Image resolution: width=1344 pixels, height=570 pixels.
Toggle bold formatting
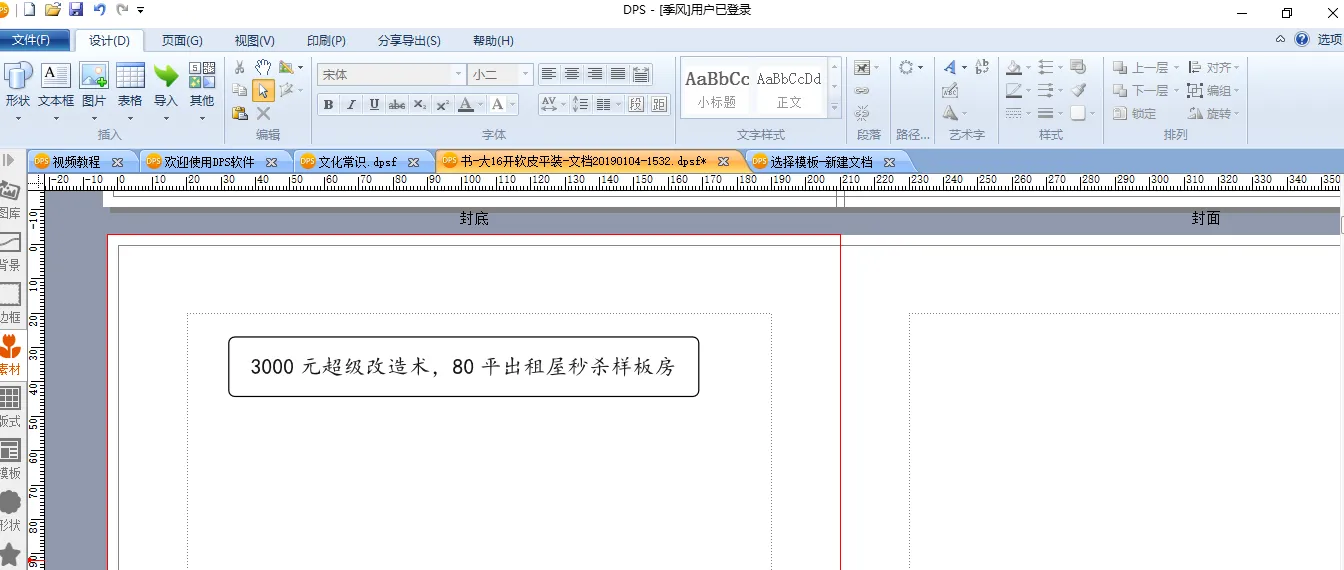click(x=328, y=104)
